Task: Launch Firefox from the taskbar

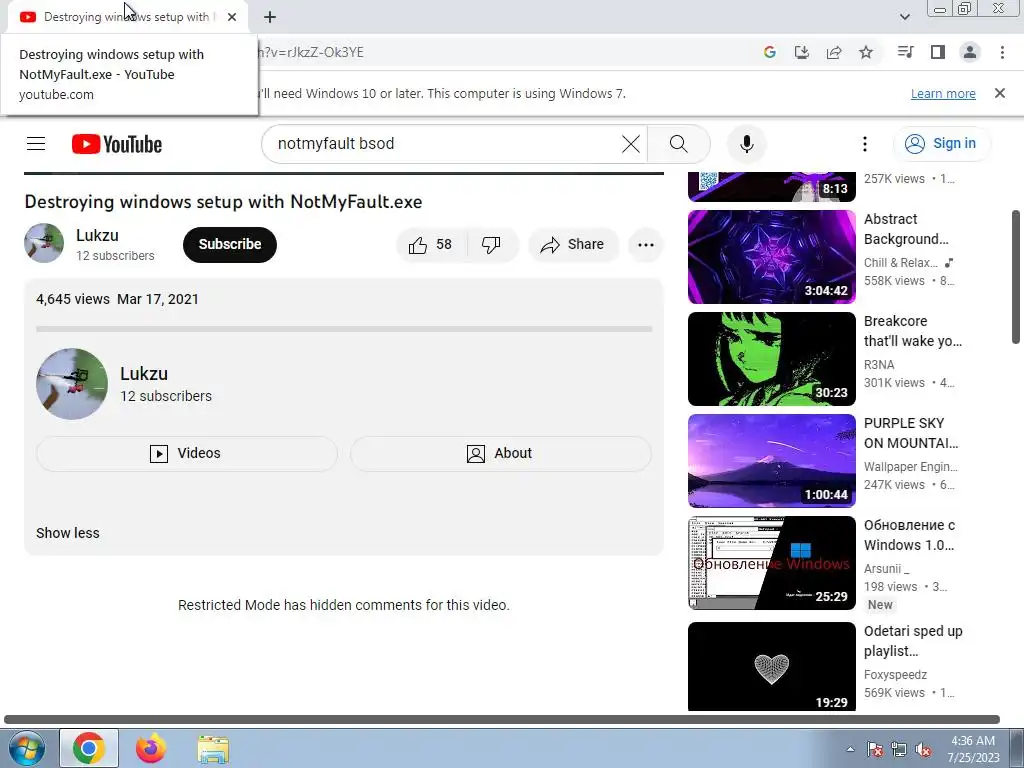Action: (151, 748)
